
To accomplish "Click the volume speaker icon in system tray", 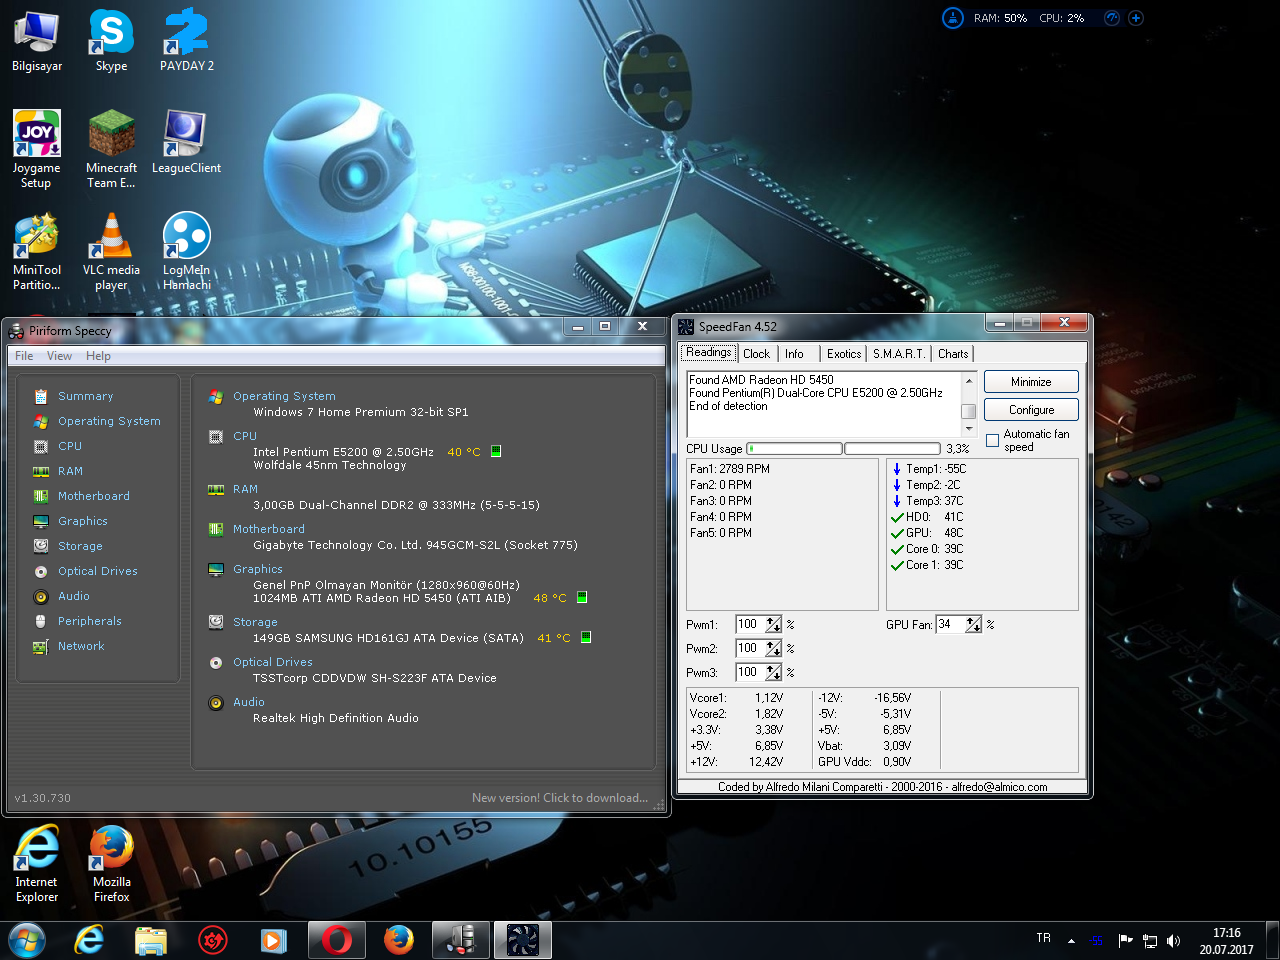I will (1173, 941).
